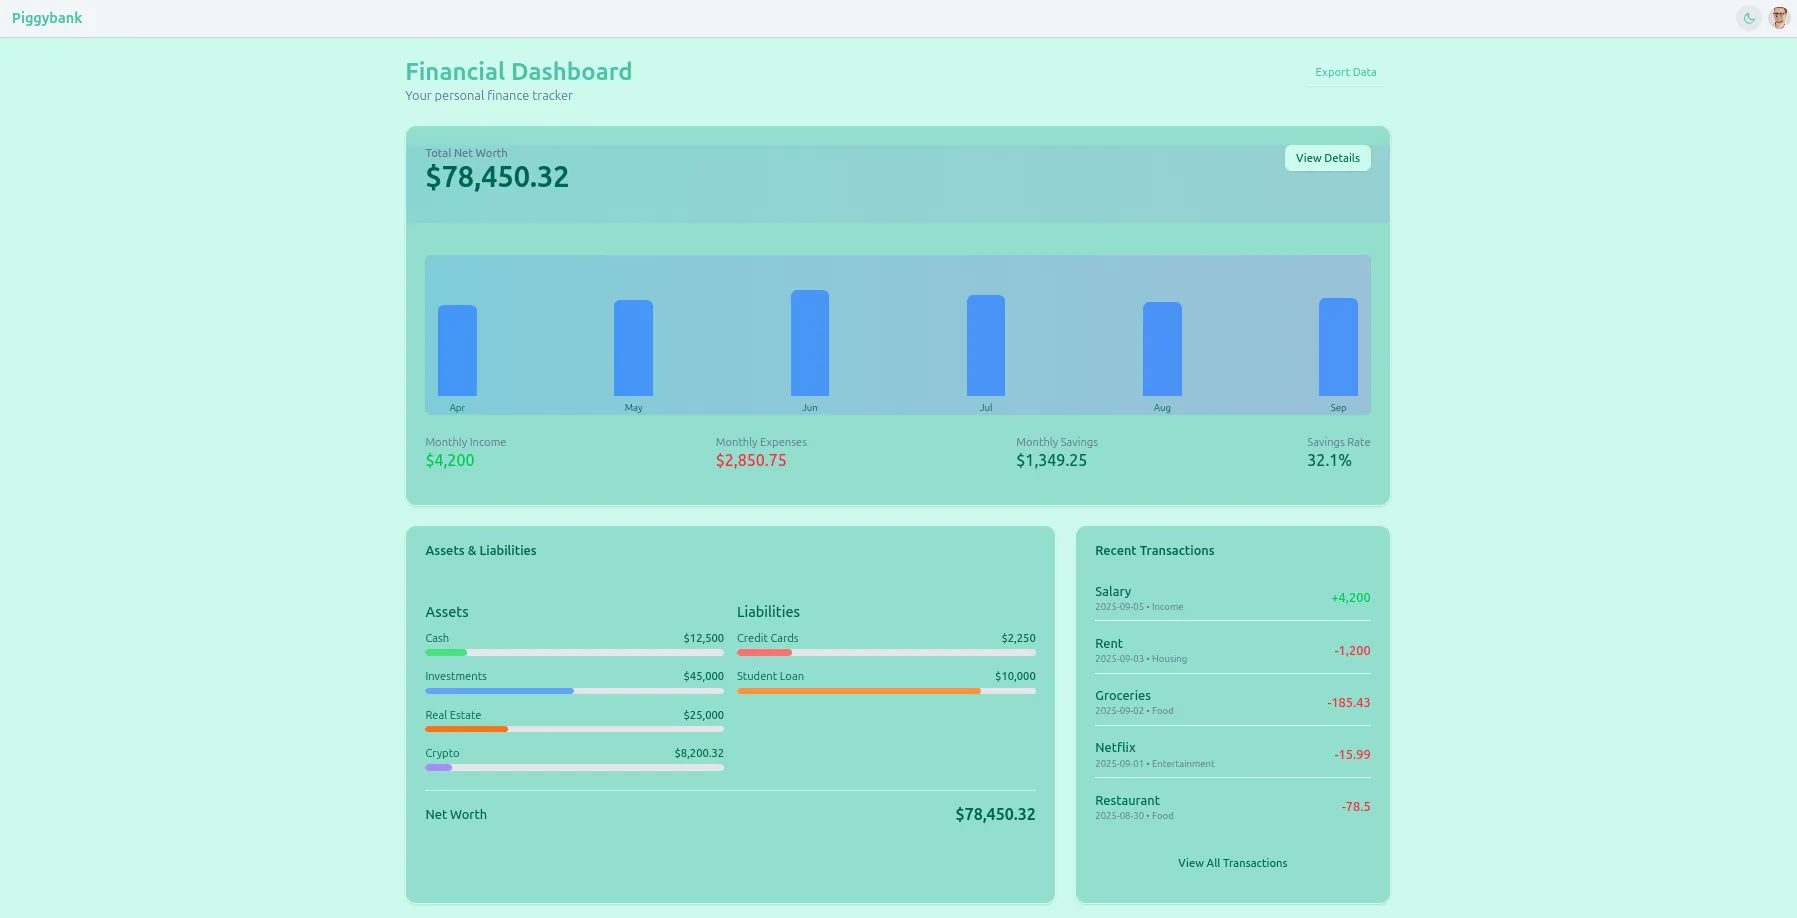1797x918 pixels.
Task: Click the -185.43 groceries amount
Action: pyautogui.click(x=1349, y=703)
